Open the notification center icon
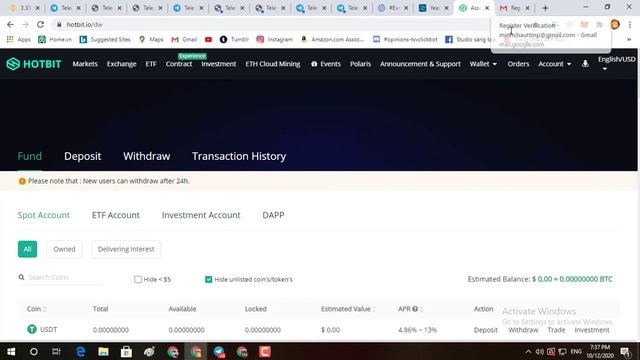 coord(625,351)
